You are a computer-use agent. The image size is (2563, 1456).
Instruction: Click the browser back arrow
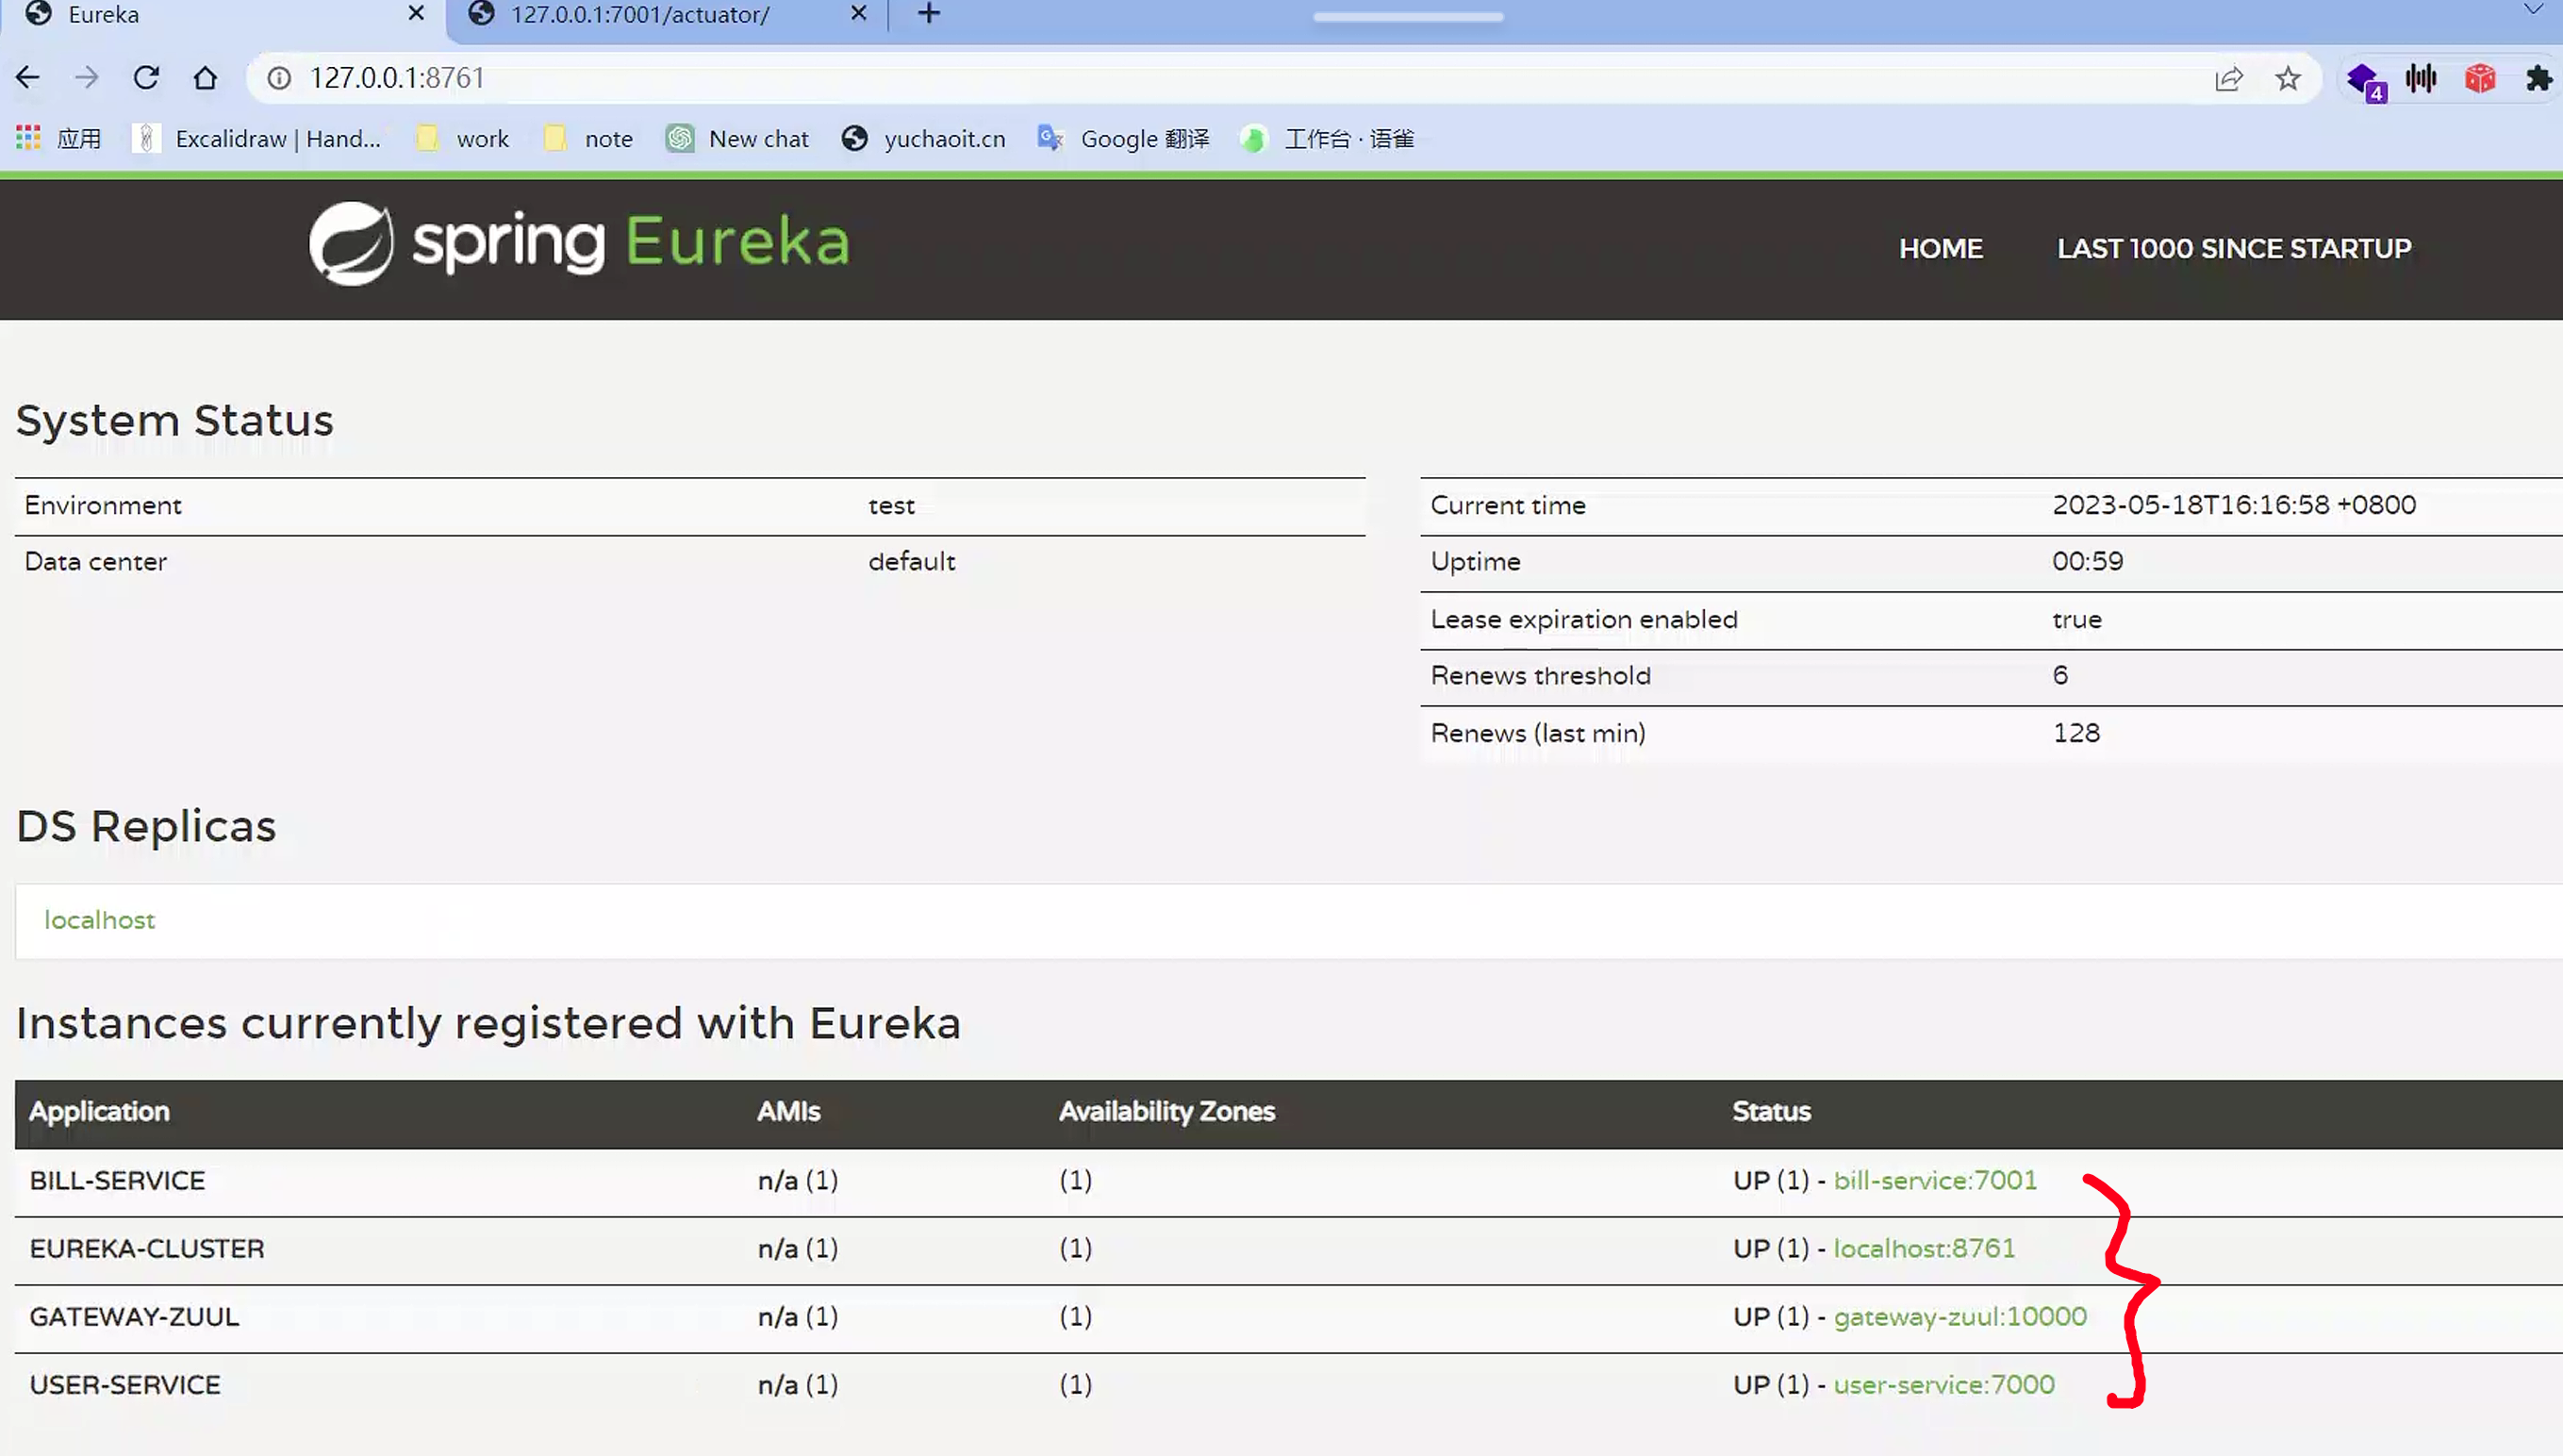[x=28, y=78]
